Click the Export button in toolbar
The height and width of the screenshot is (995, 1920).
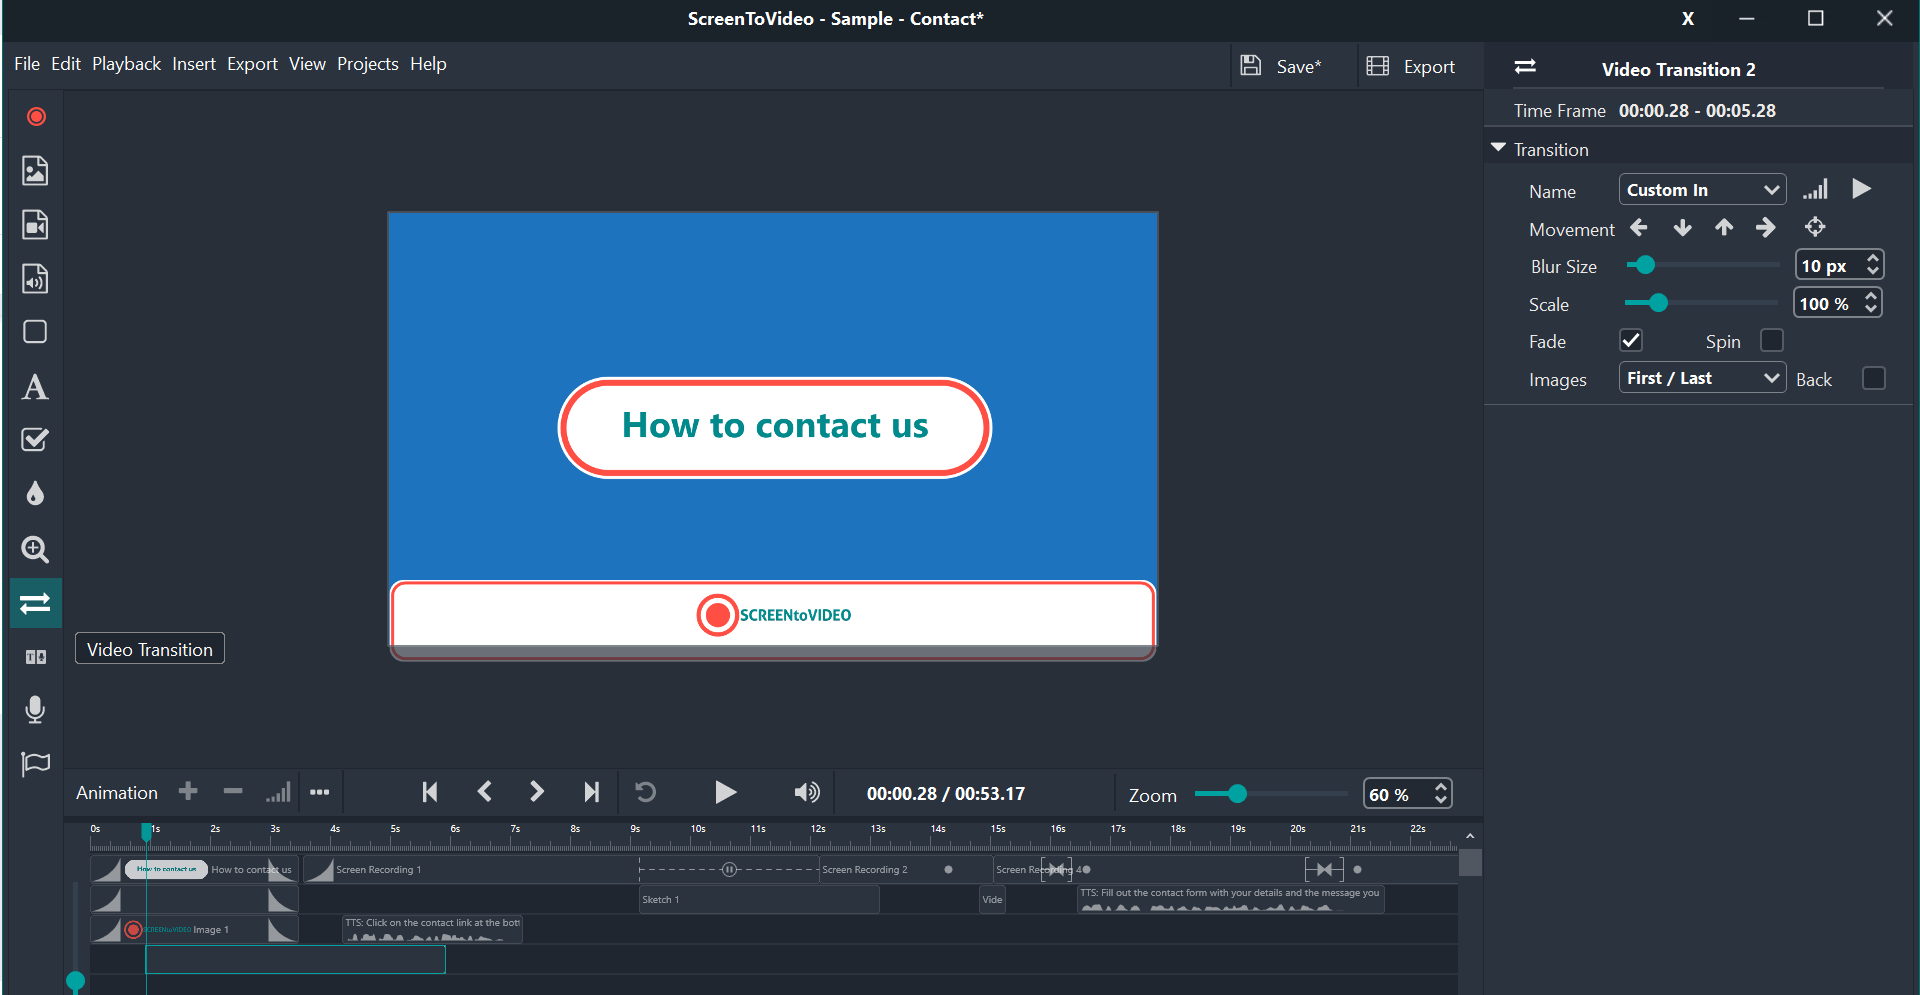tap(1411, 67)
